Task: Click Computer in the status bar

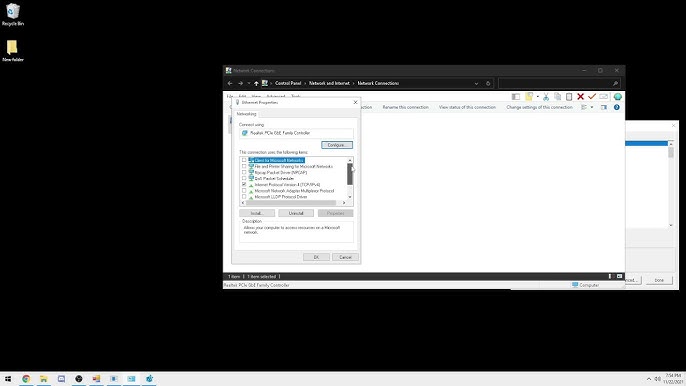Action: click(x=585, y=285)
